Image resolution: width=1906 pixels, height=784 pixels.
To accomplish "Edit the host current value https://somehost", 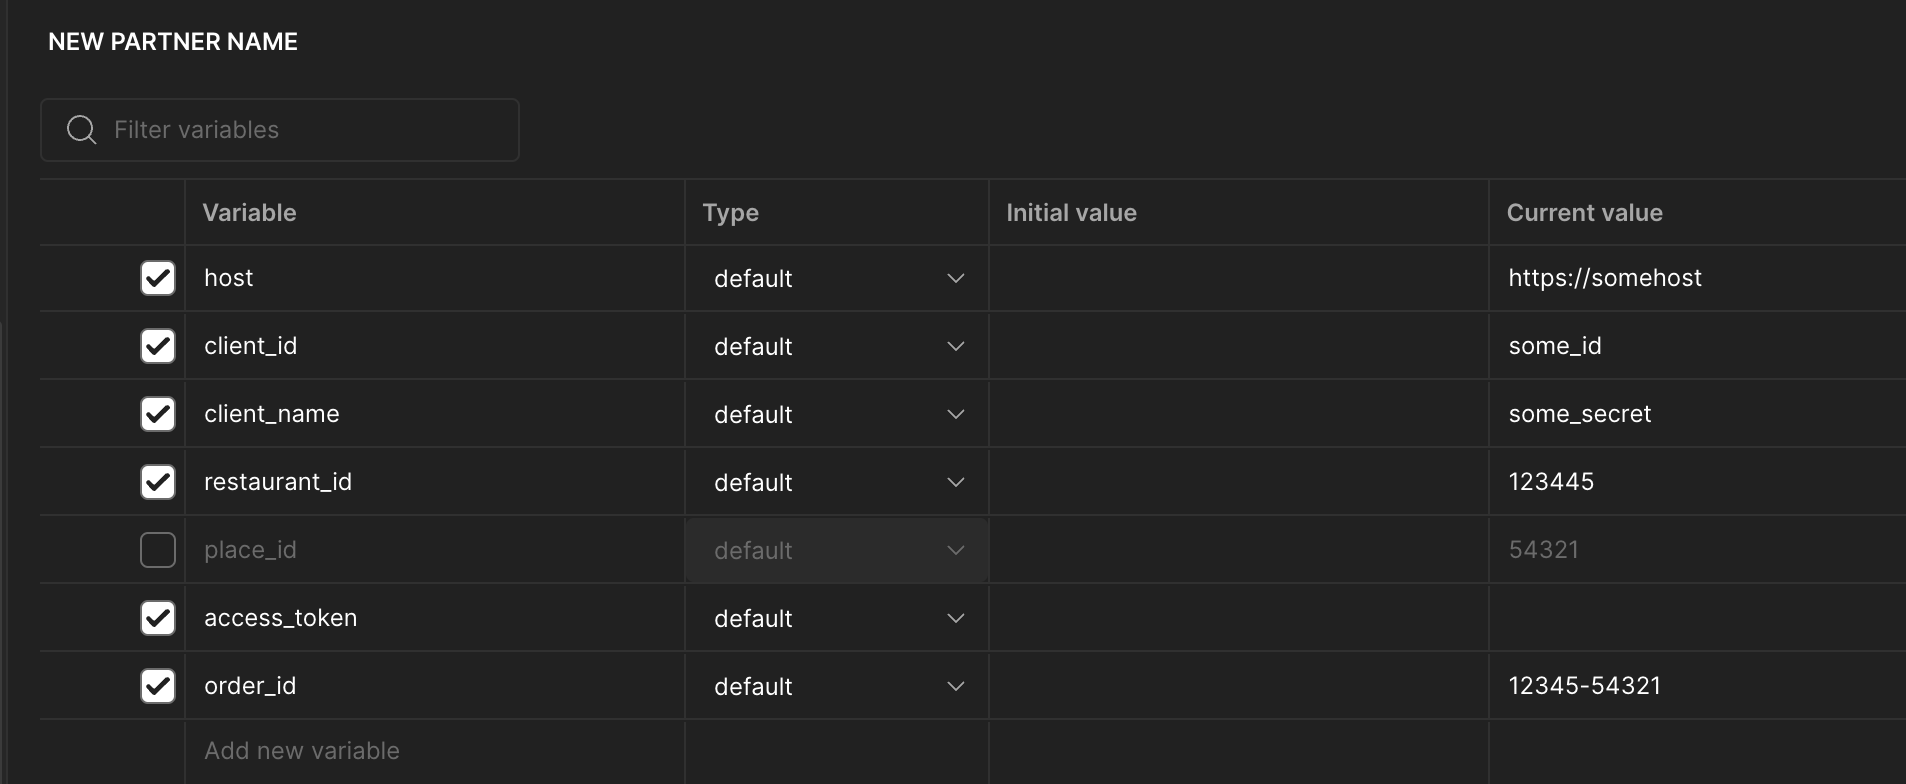I will coord(1605,278).
